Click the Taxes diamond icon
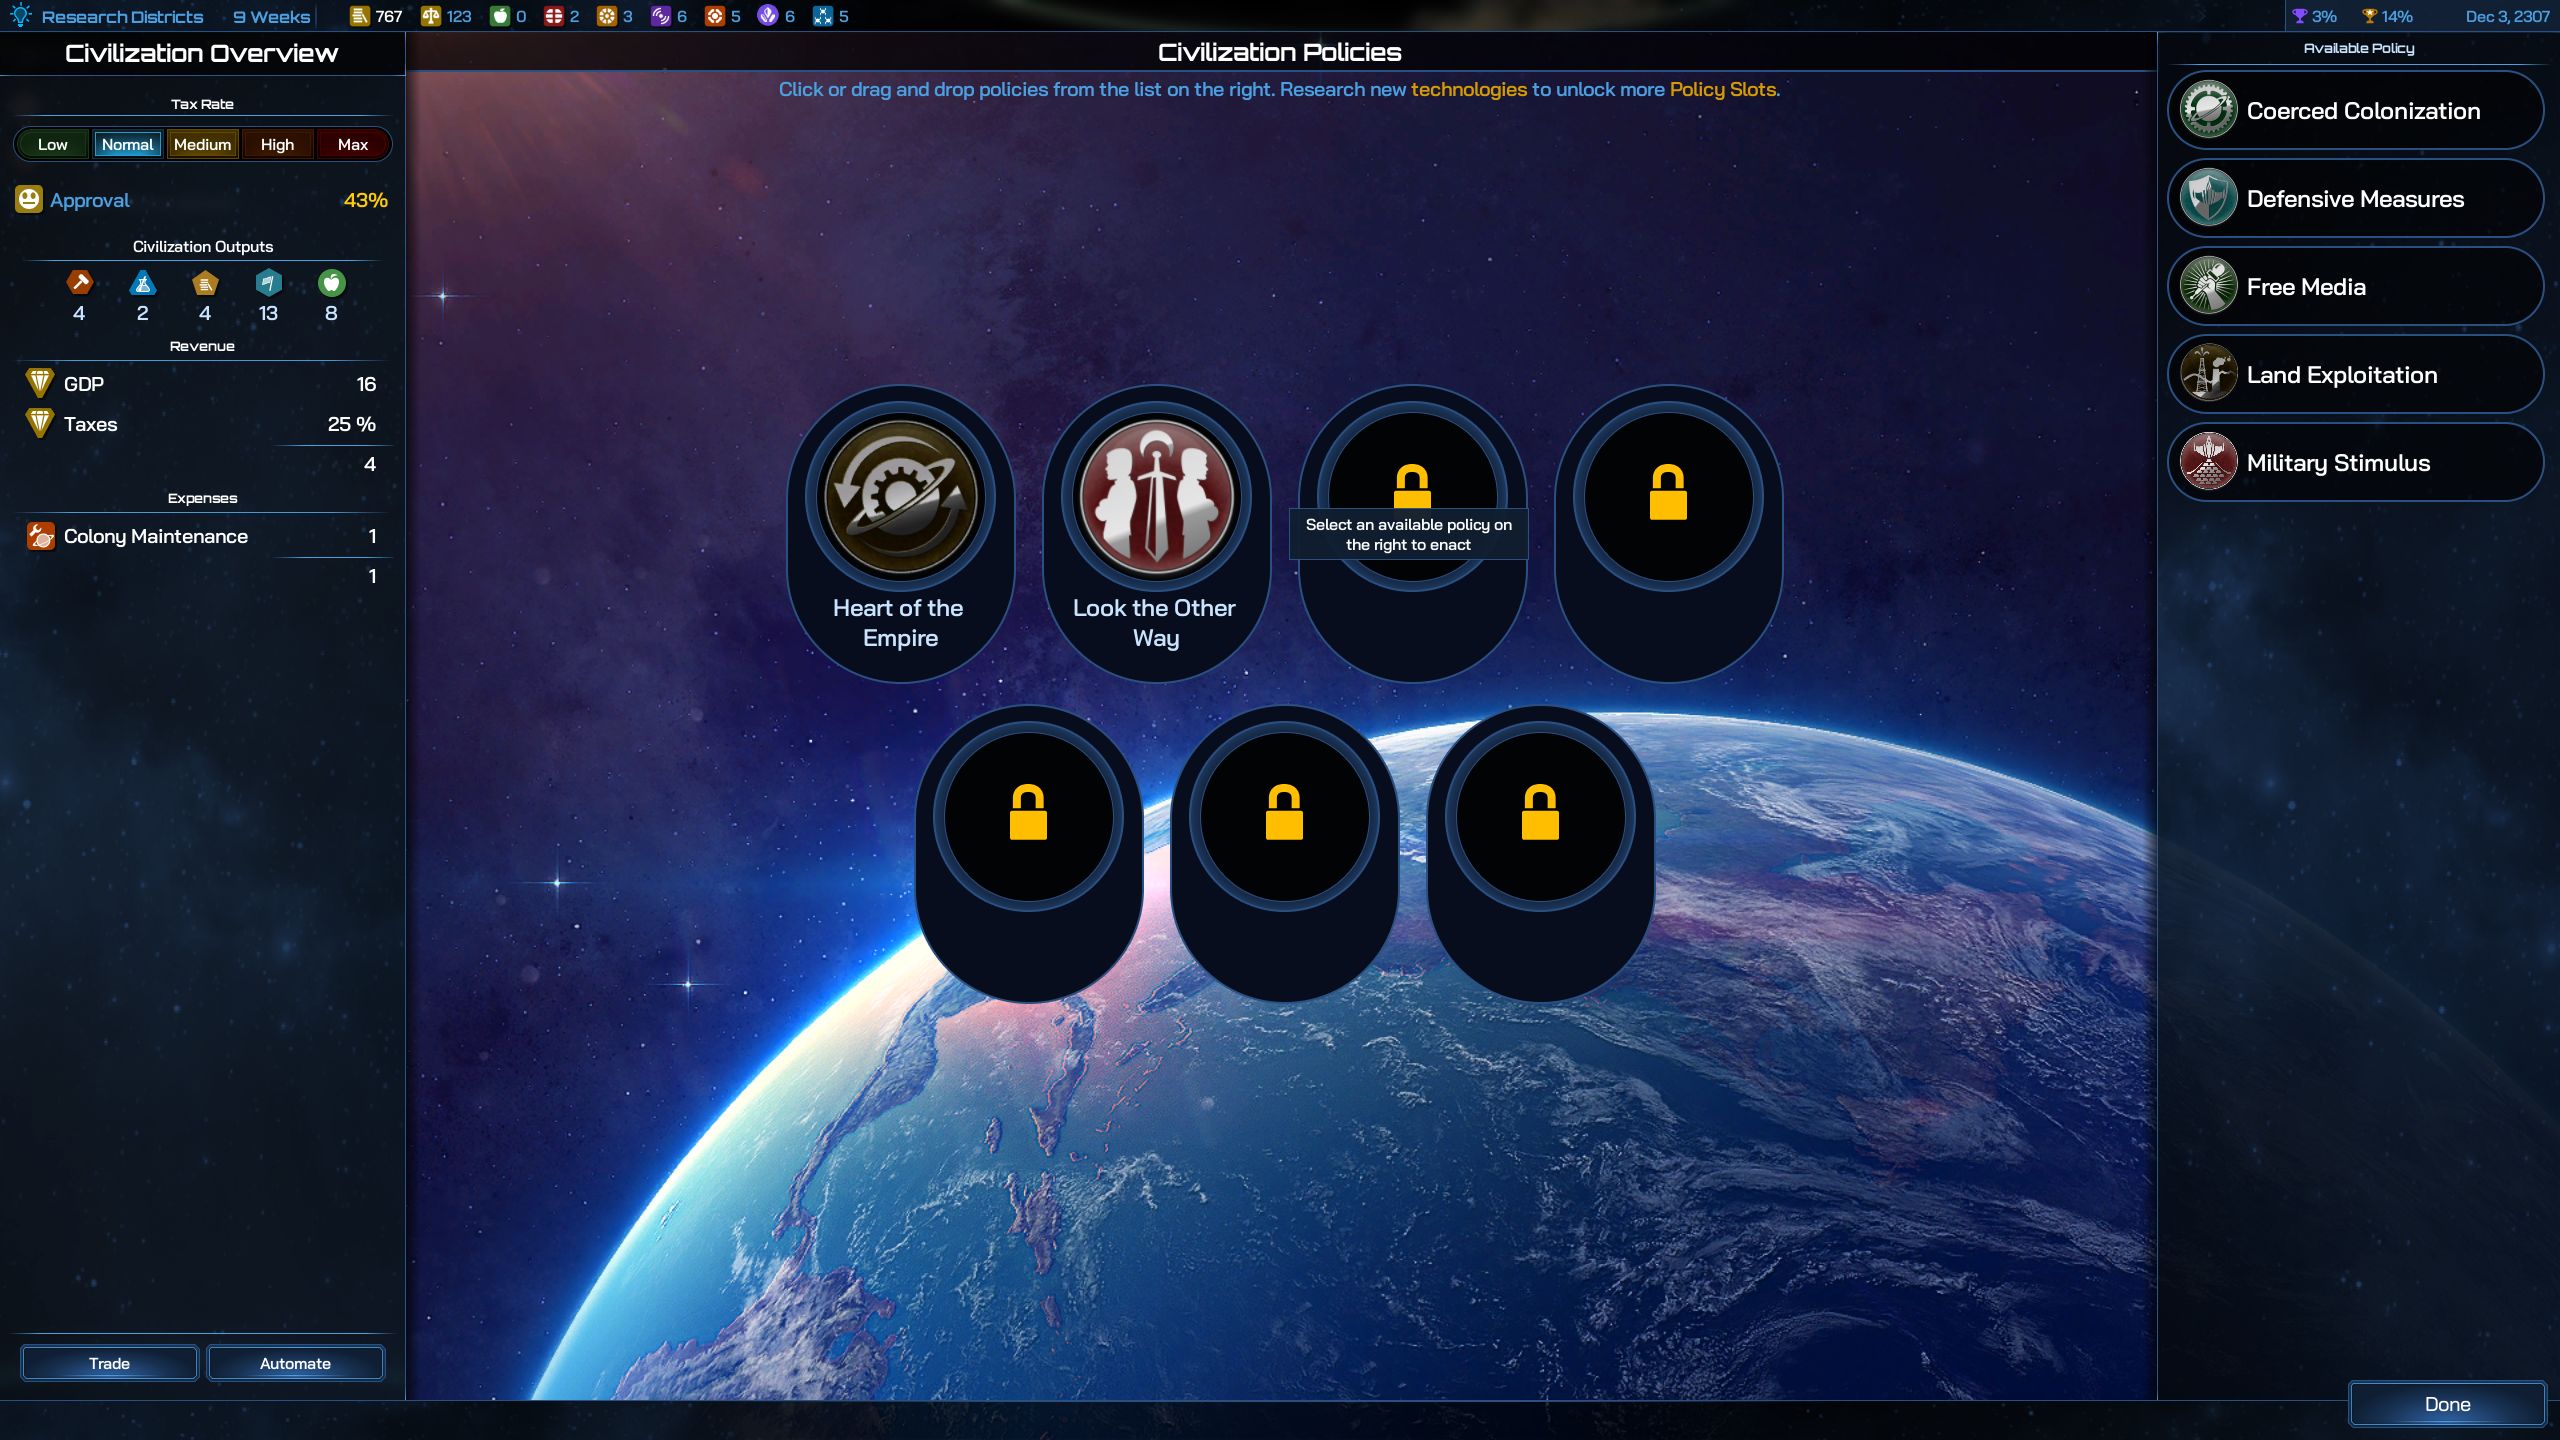 tap(40, 423)
